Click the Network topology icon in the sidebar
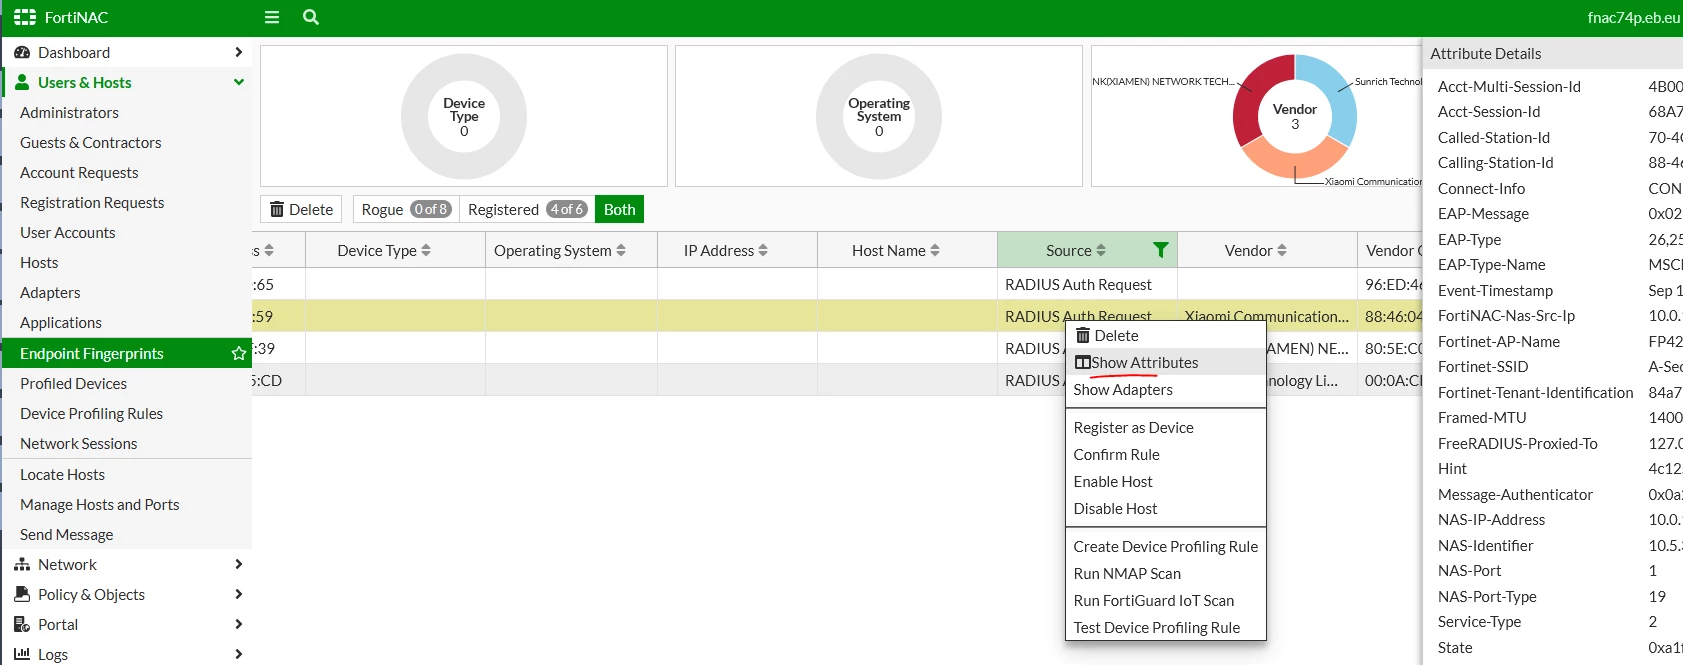 (22, 564)
